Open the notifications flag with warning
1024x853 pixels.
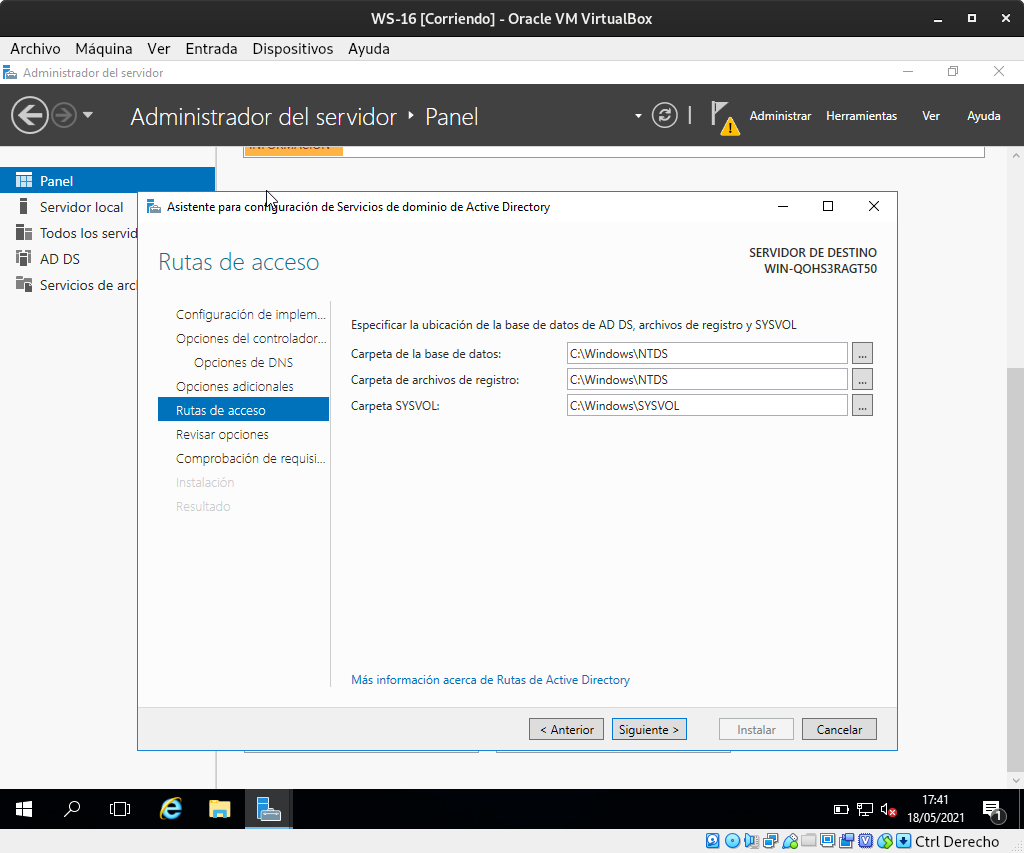point(724,117)
